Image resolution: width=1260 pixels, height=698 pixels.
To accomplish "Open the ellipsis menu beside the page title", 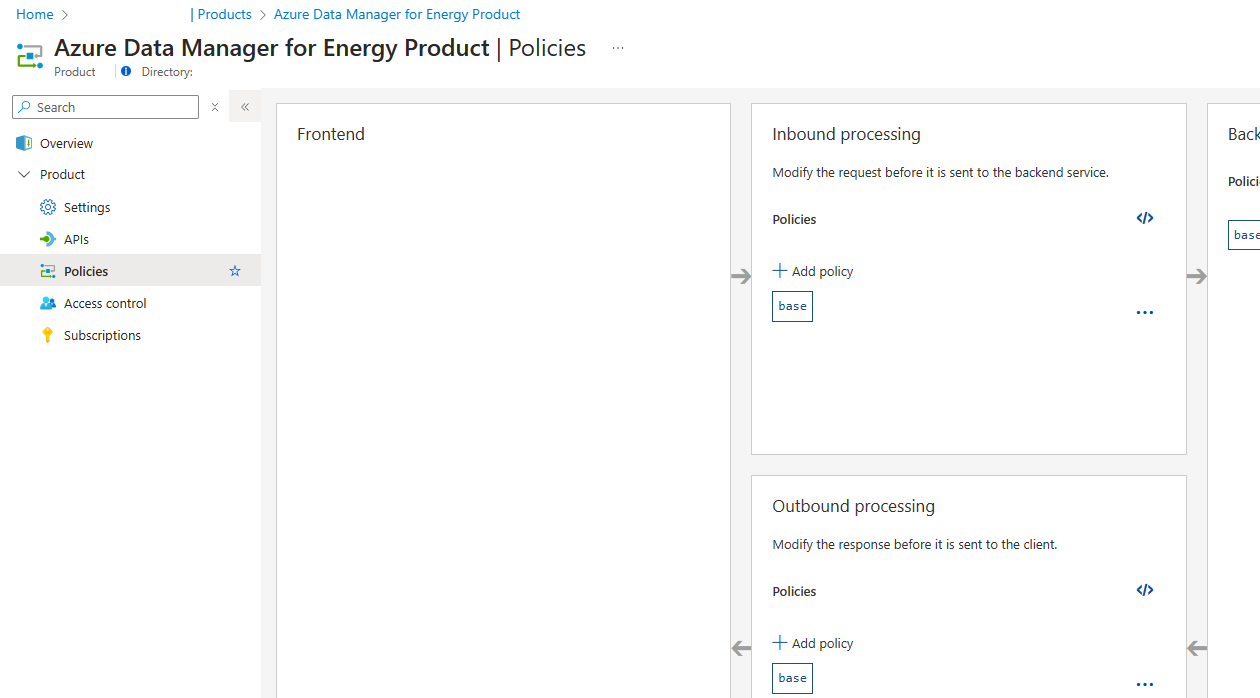I will click(617, 48).
